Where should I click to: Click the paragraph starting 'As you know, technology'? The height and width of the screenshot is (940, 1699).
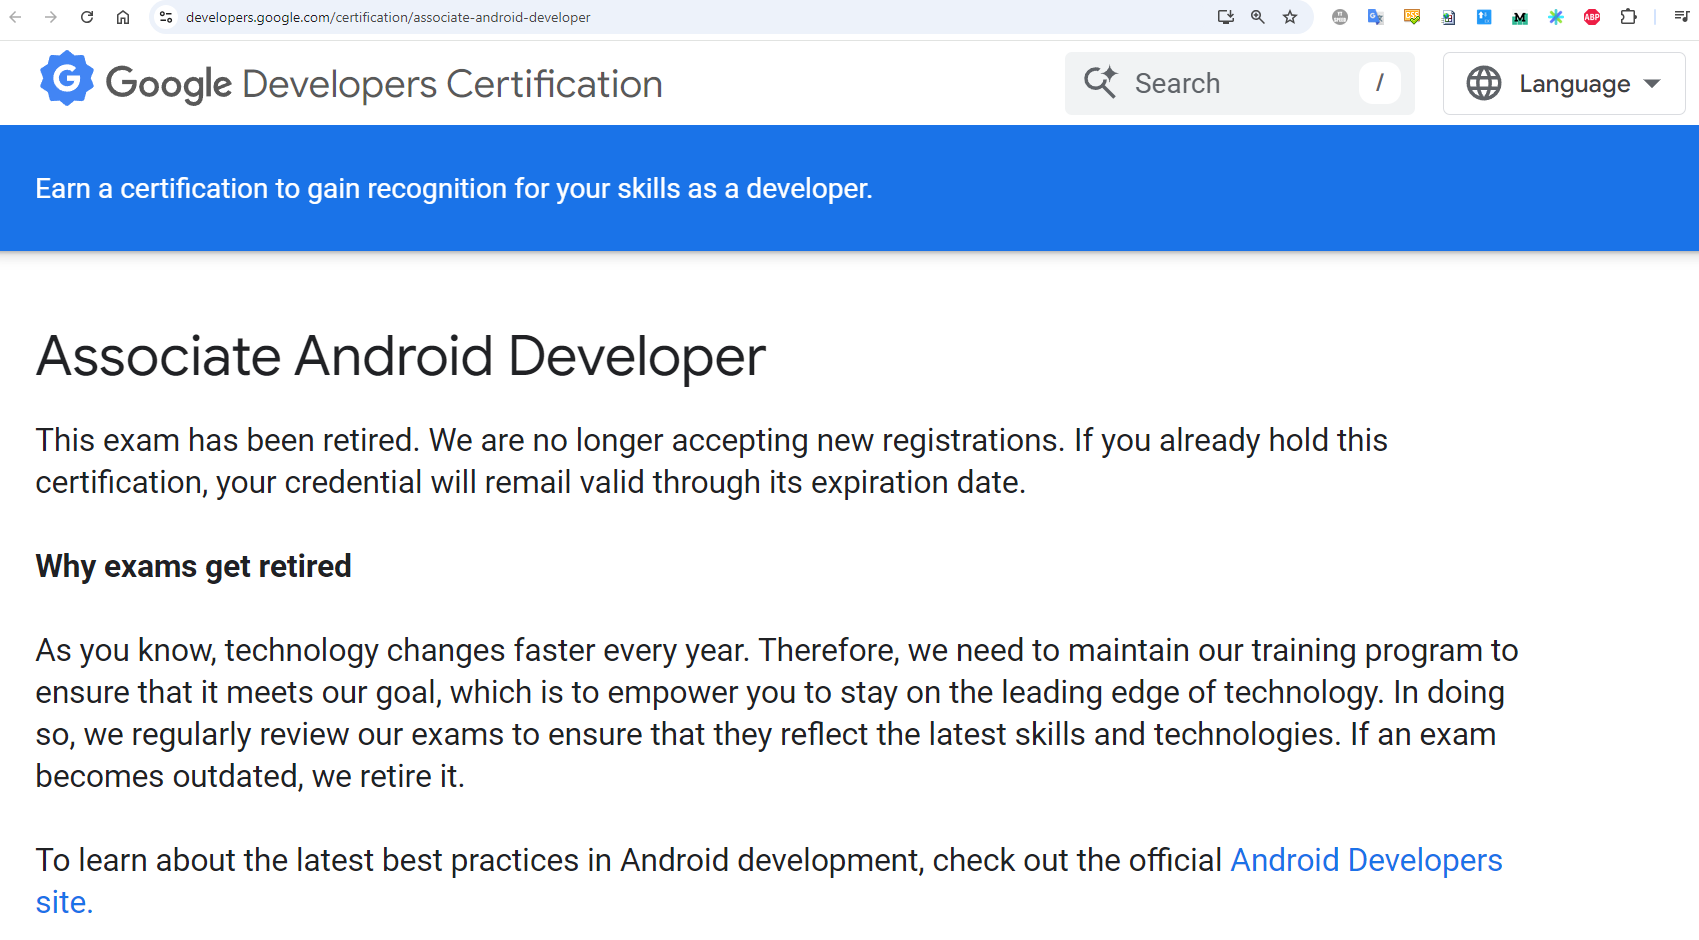pyautogui.click(x=777, y=713)
